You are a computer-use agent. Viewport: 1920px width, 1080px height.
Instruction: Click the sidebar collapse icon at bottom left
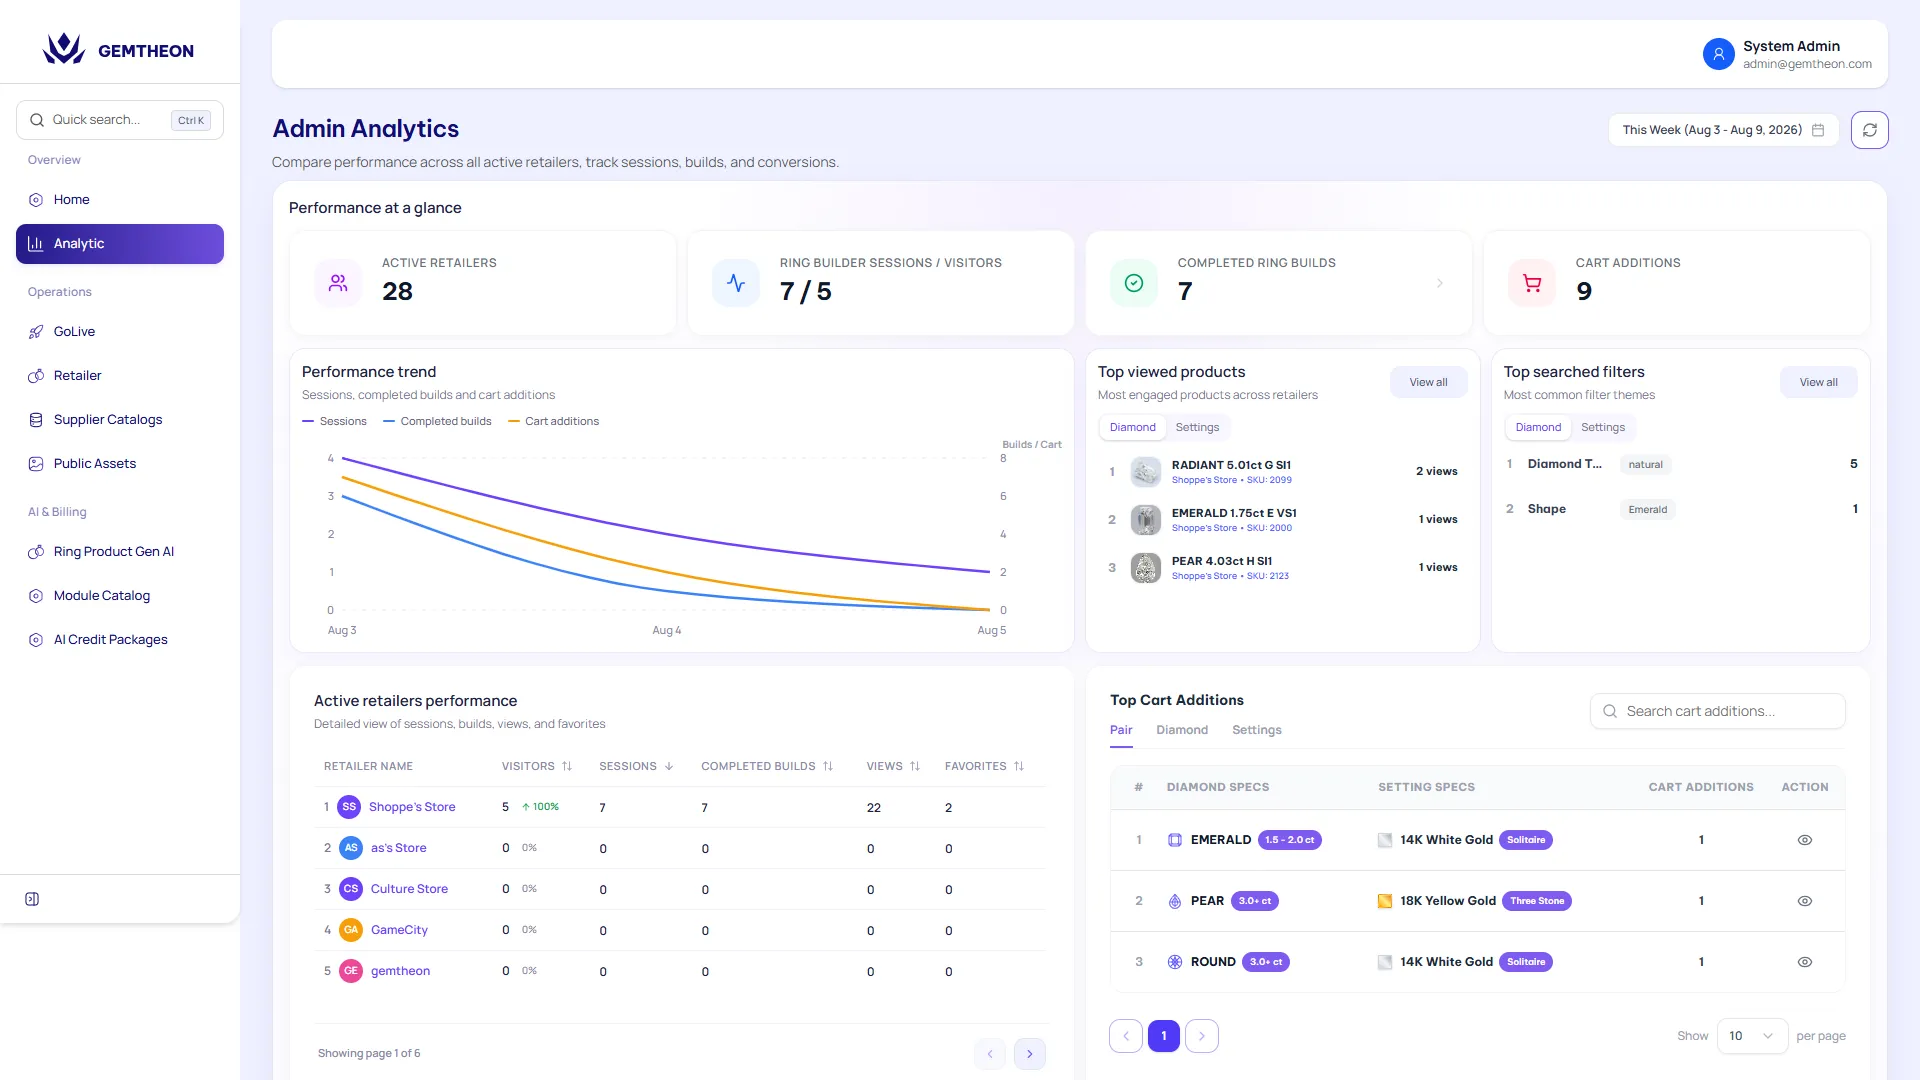[32, 899]
